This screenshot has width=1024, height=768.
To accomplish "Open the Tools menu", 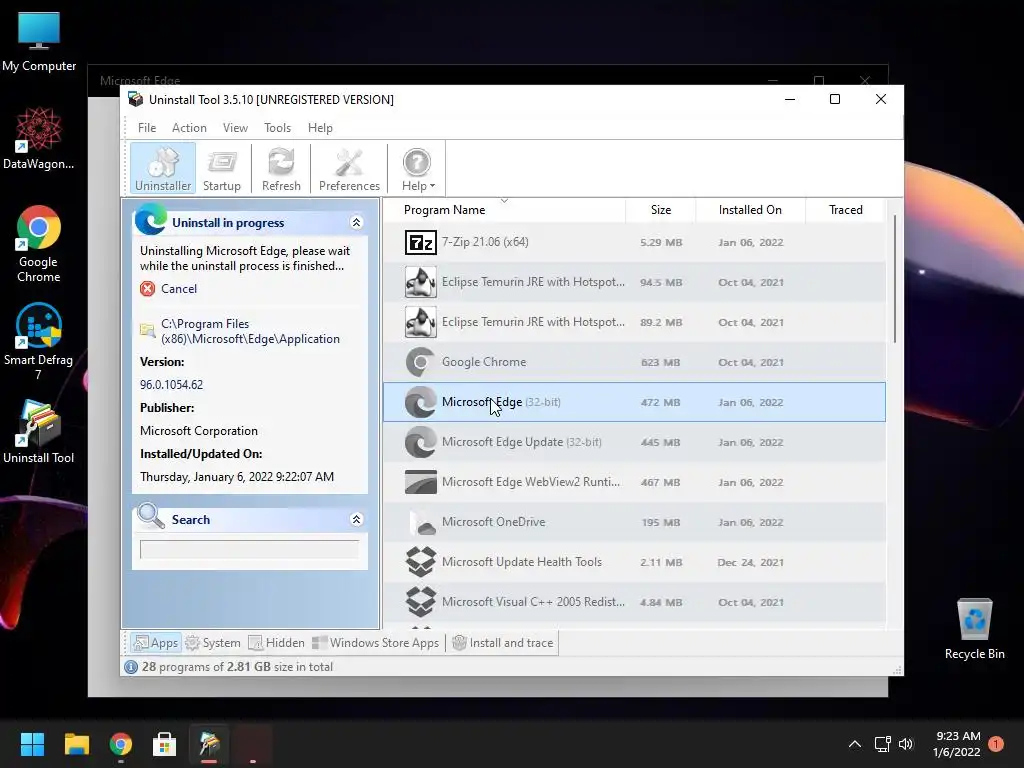I will 277,128.
